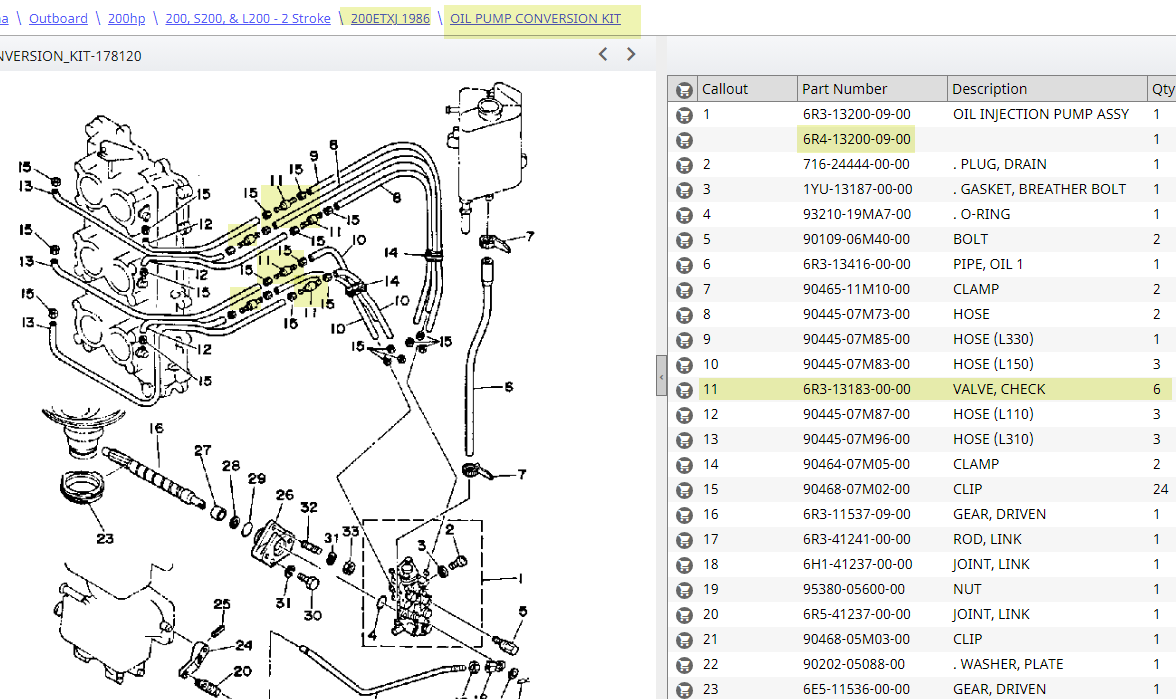The image size is (1176, 699).
Task: Click OIL INJECTION PUMP ASSY description
Action: click(1040, 114)
